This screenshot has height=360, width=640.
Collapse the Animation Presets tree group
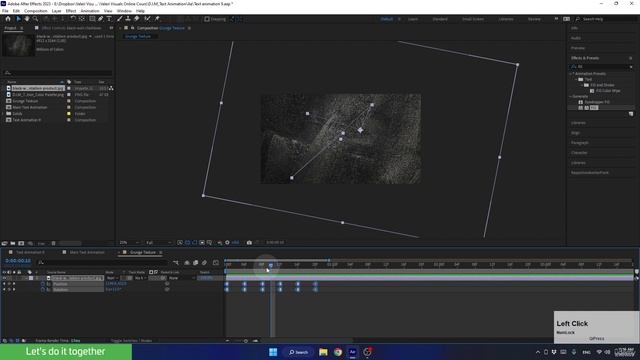click(x=571, y=74)
